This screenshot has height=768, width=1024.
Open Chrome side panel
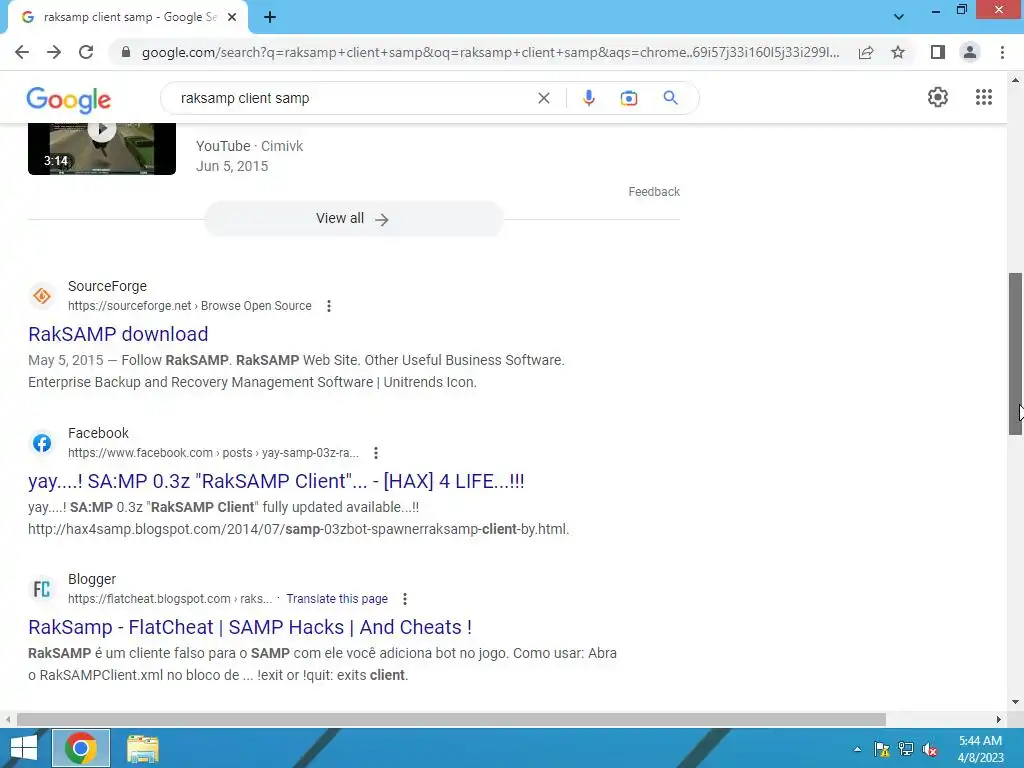pos(938,52)
